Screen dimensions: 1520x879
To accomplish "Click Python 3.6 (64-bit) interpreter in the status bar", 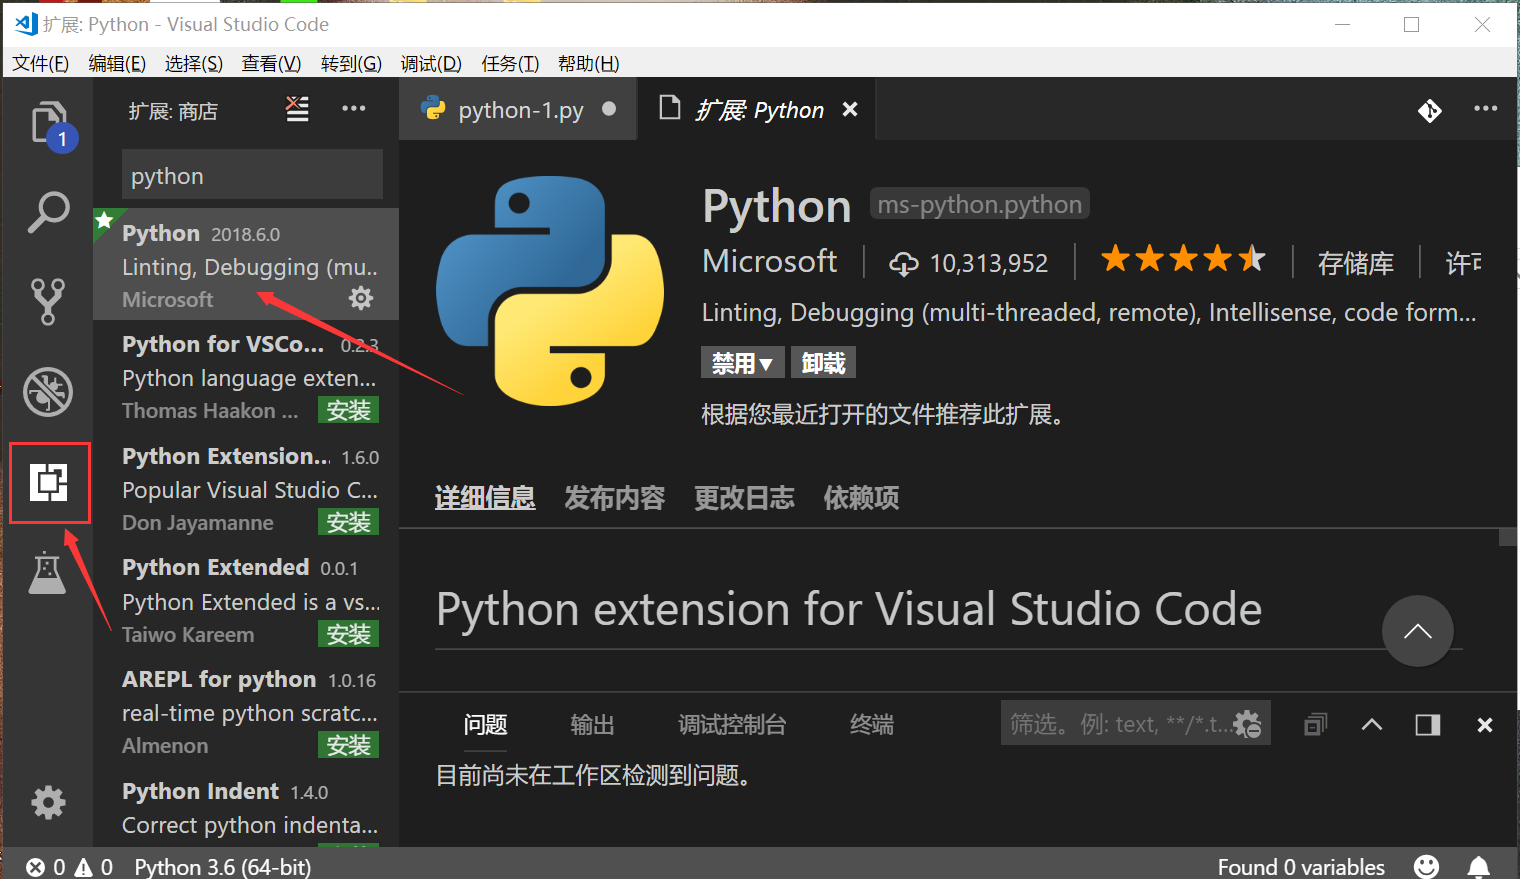I will point(223,867).
